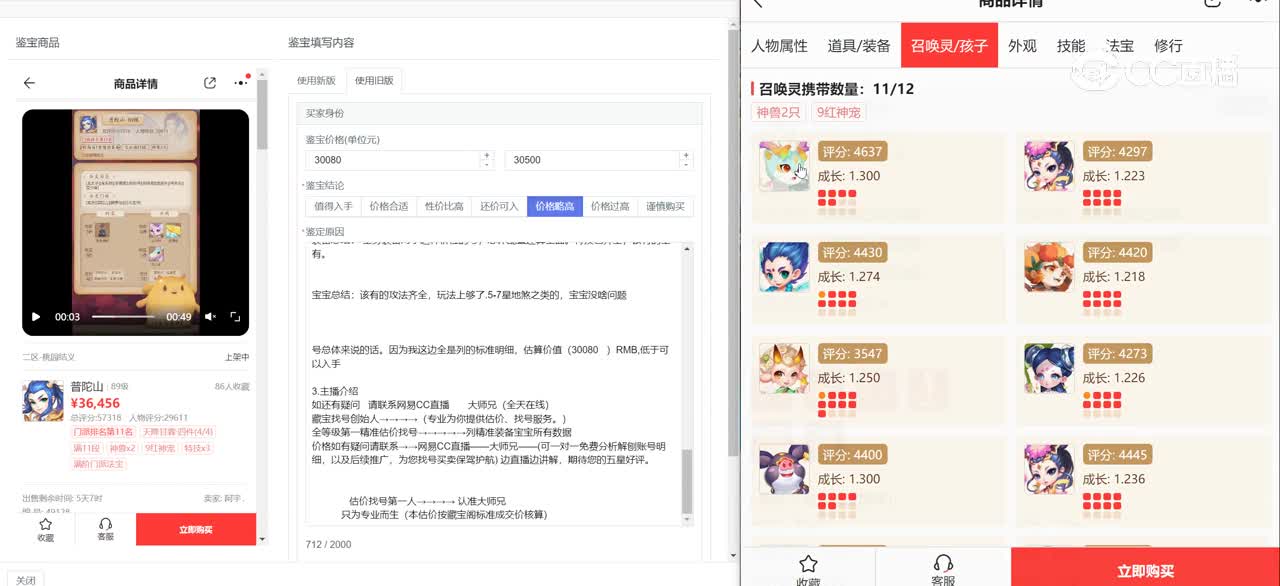
Task: Seek along the video progress bar
Action: coord(123,317)
